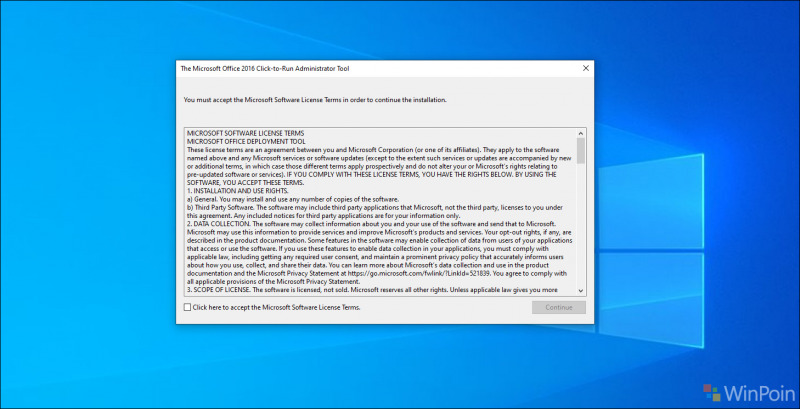800x409 pixels.
Task: Click the go.microsoft.com fwlink URL text
Action: click(419, 274)
